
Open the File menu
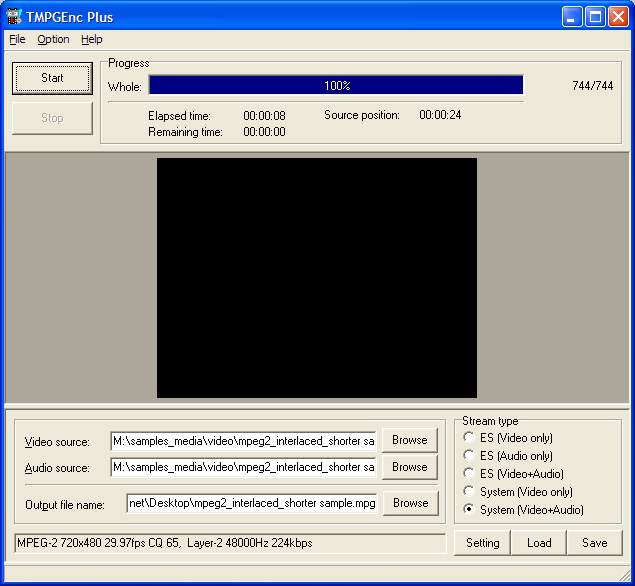point(17,39)
